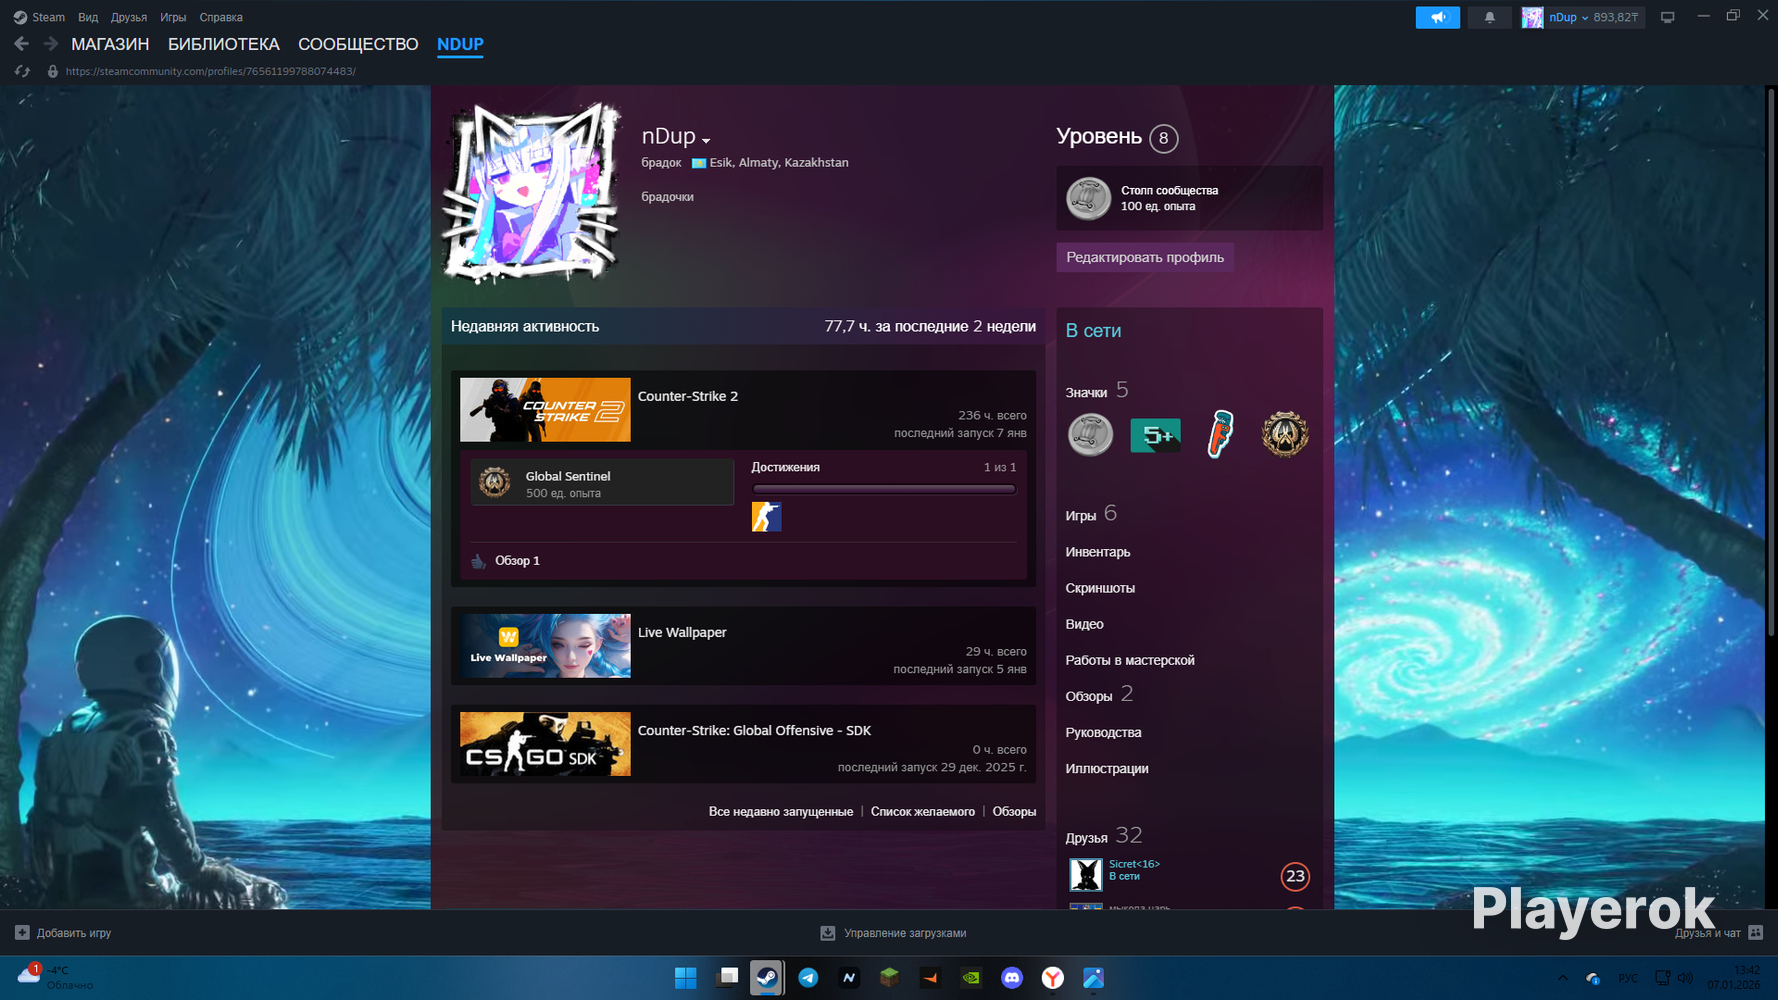Open the Вид menu
The height and width of the screenshot is (1000, 1778).
(x=88, y=17)
